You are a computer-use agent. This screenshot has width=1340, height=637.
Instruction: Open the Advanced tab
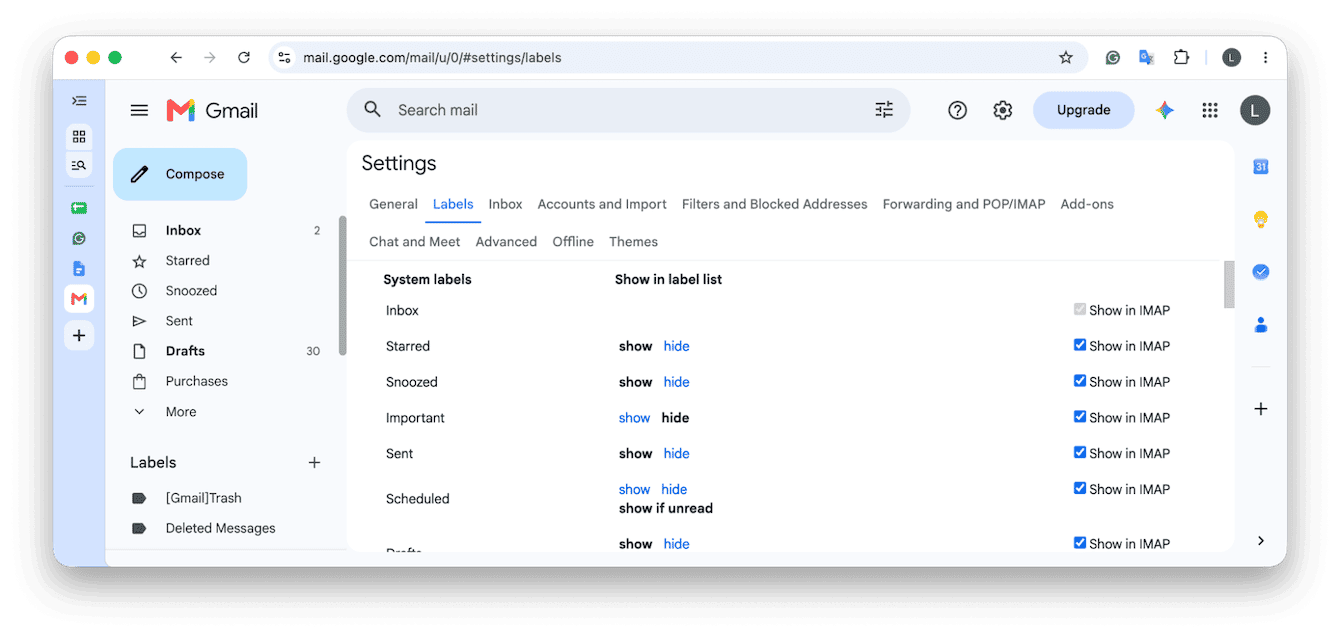(506, 242)
